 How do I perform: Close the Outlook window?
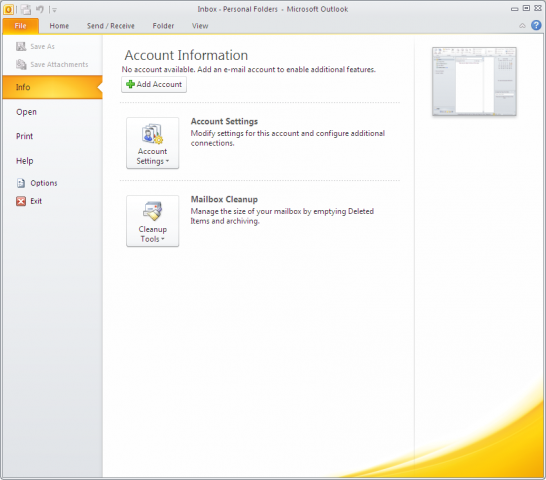click(538, 8)
